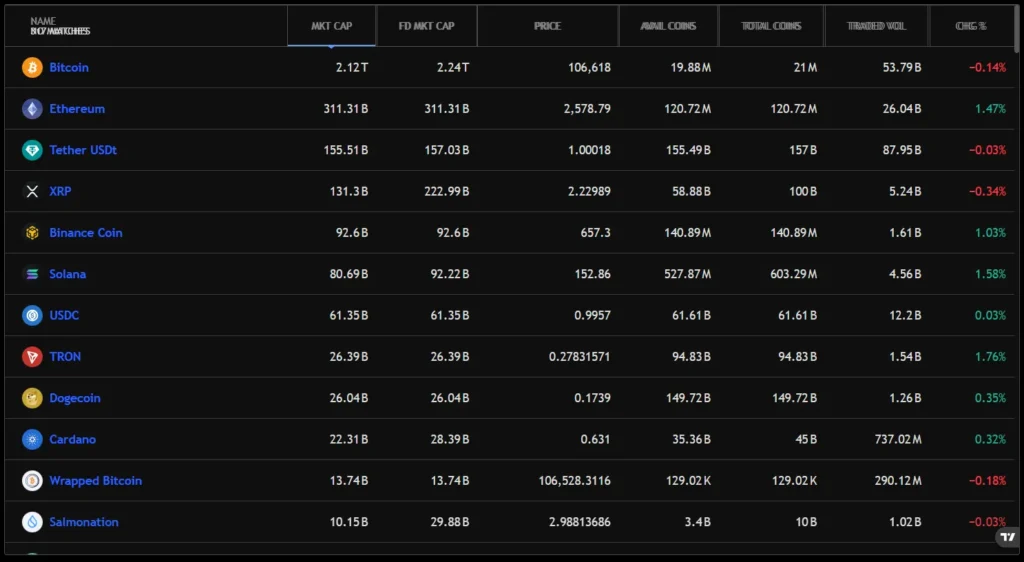This screenshot has height=562, width=1024.
Task: Open the Salmonation coin link
Action: [x=84, y=522]
